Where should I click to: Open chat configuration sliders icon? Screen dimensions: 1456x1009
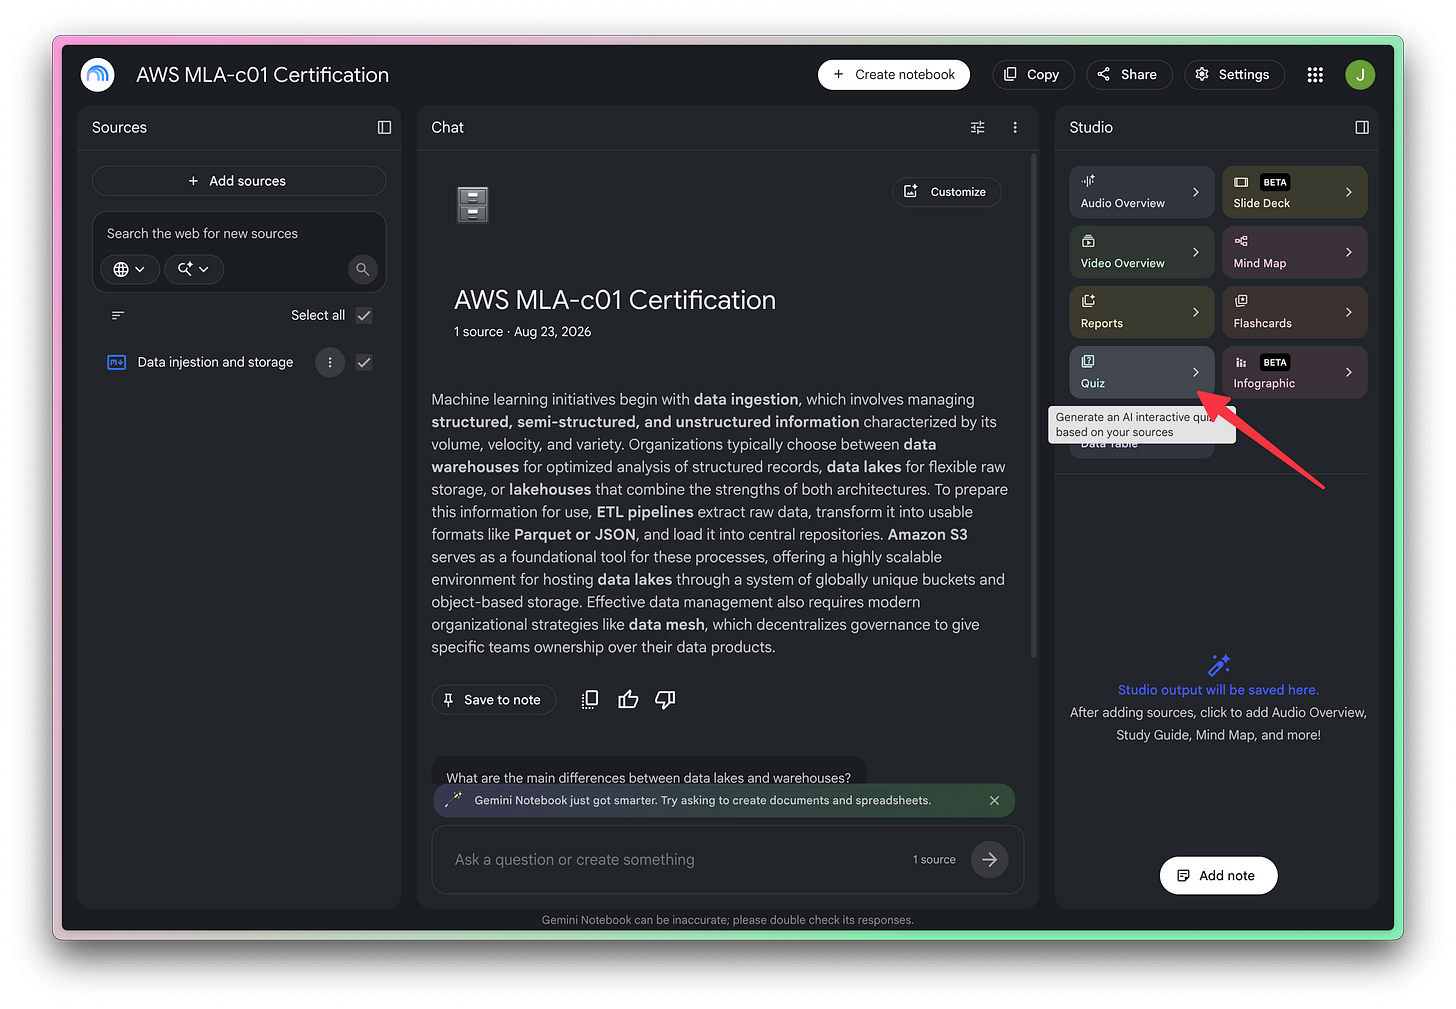point(978,127)
